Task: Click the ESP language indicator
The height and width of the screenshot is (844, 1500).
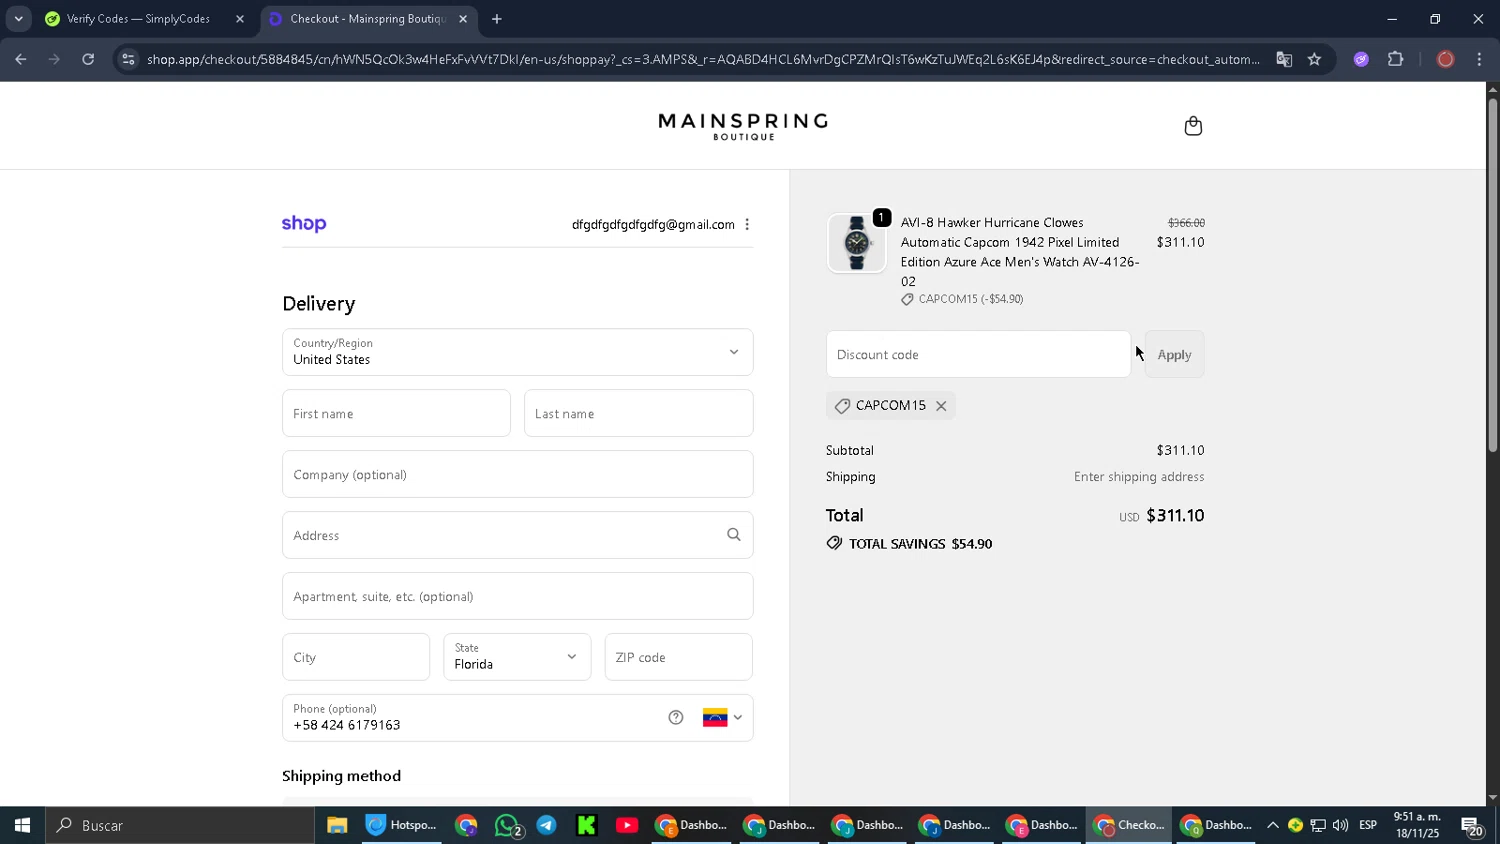Action: coord(1368,825)
